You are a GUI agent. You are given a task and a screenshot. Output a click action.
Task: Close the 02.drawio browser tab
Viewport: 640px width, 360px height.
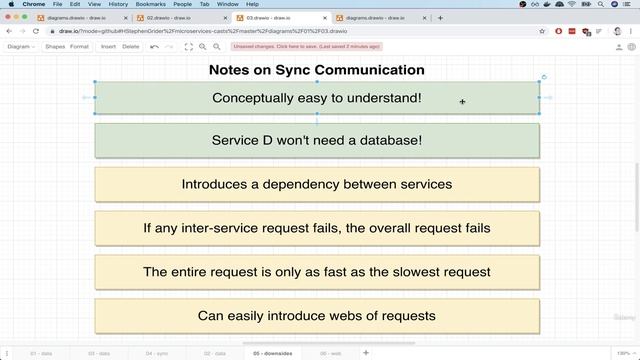click(225, 18)
